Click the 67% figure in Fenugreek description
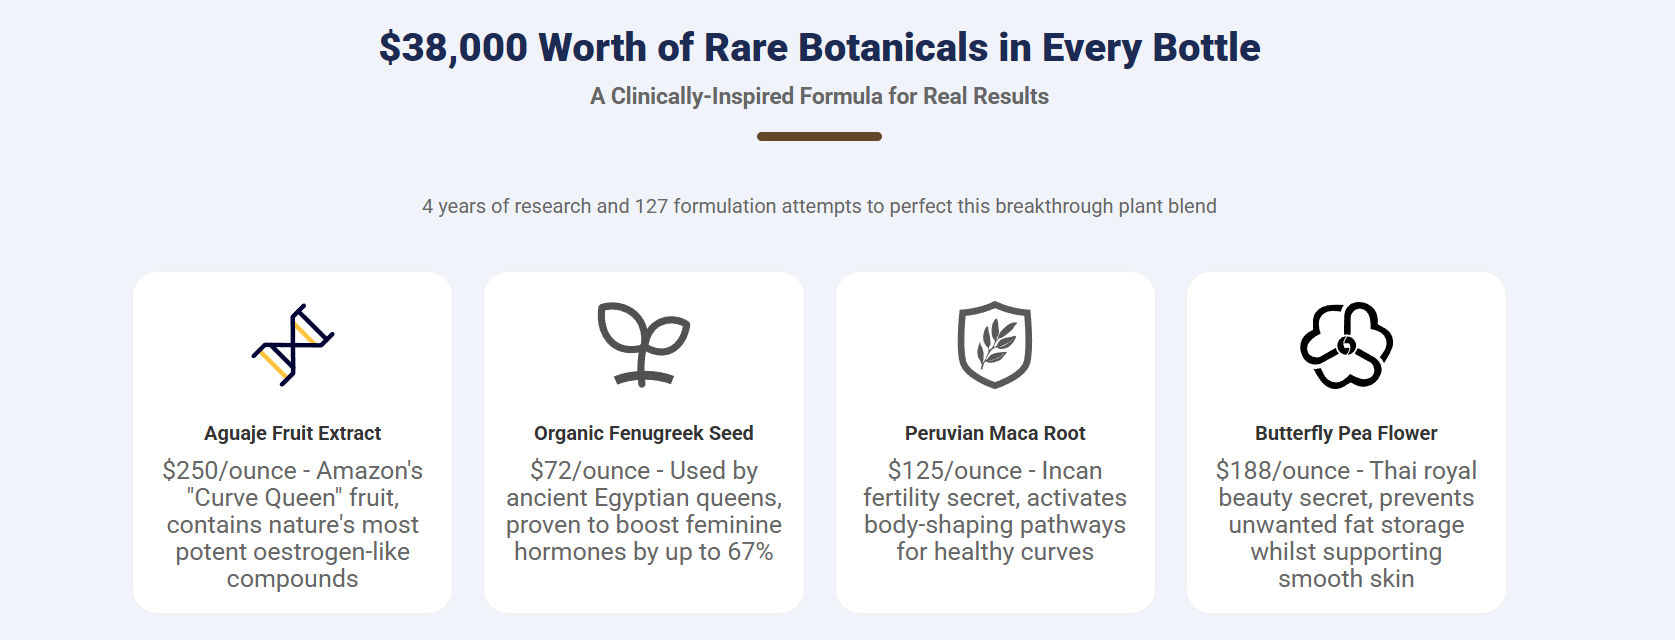 coord(750,552)
